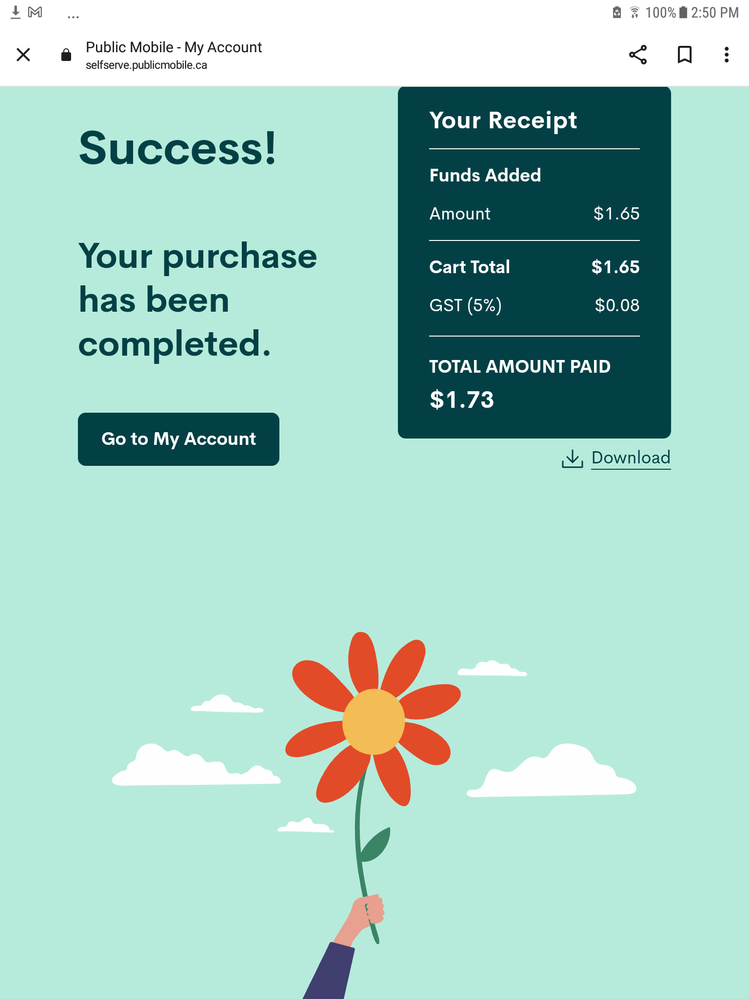
Task: Click the Success! heading text
Action: click(x=177, y=148)
